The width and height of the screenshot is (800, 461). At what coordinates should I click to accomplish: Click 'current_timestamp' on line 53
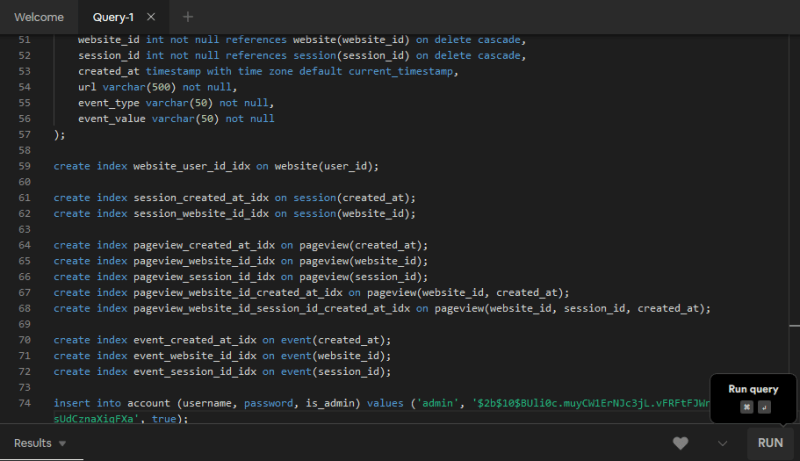pos(401,71)
